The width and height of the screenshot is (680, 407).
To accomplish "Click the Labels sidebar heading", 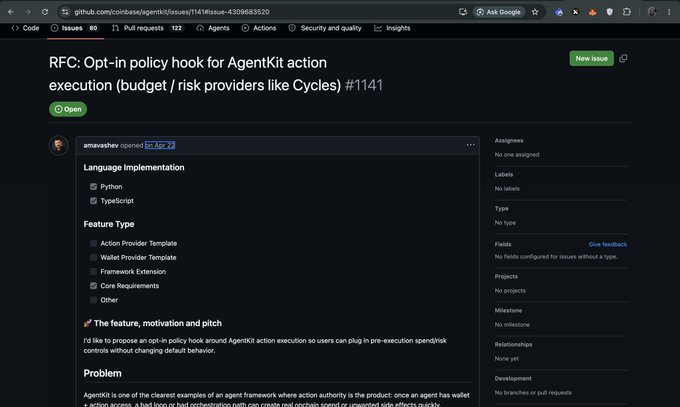I will (503, 174).
